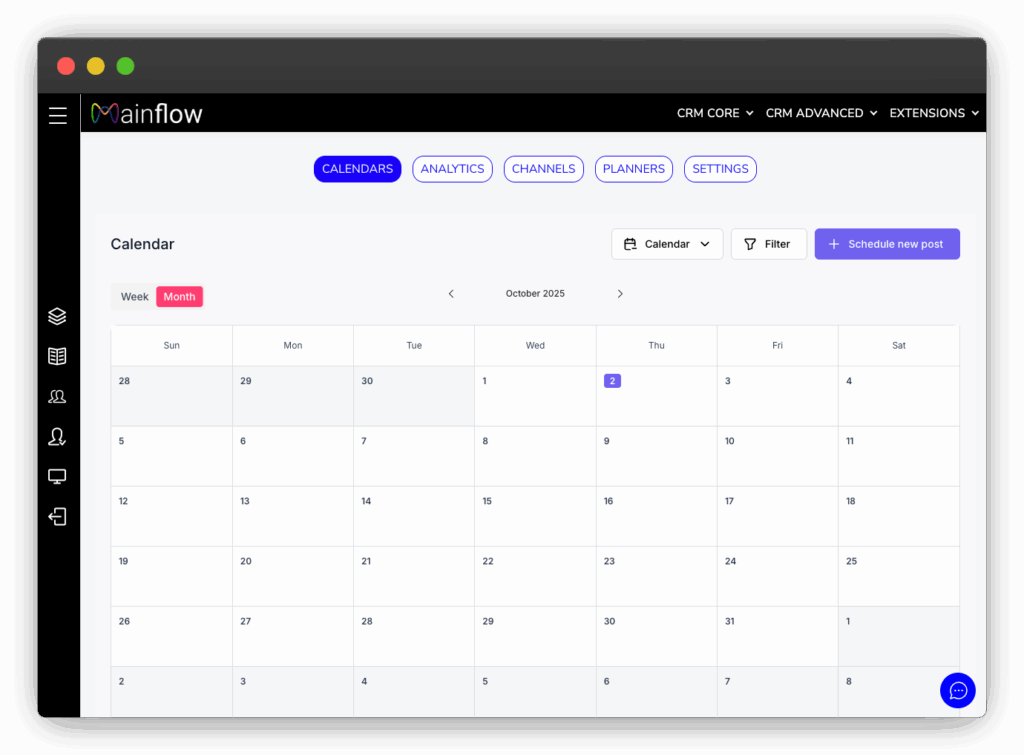The width and height of the screenshot is (1024, 755).
Task: Open the hamburger menu icon
Action: [58, 116]
